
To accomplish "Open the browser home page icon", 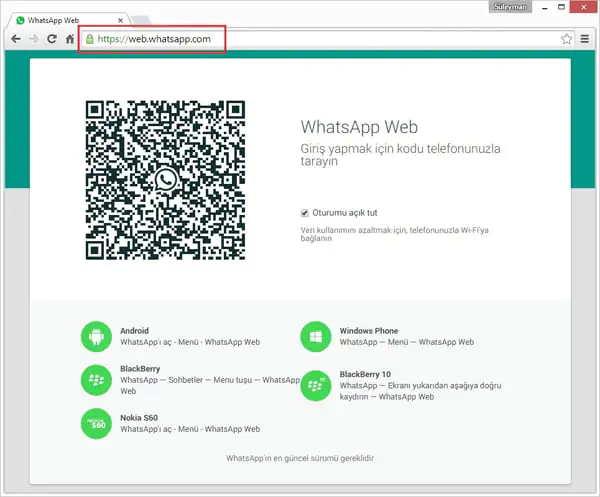I will click(70, 39).
